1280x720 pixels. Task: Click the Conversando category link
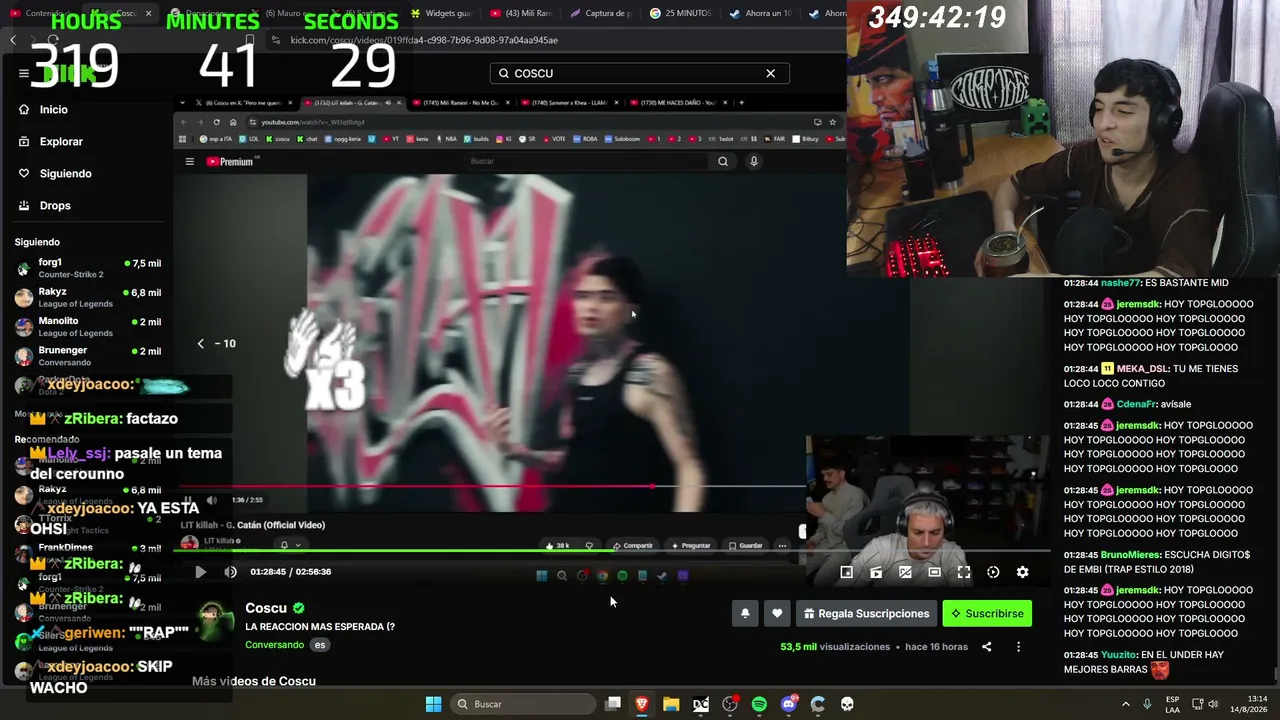pyautogui.click(x=274, y=645)
